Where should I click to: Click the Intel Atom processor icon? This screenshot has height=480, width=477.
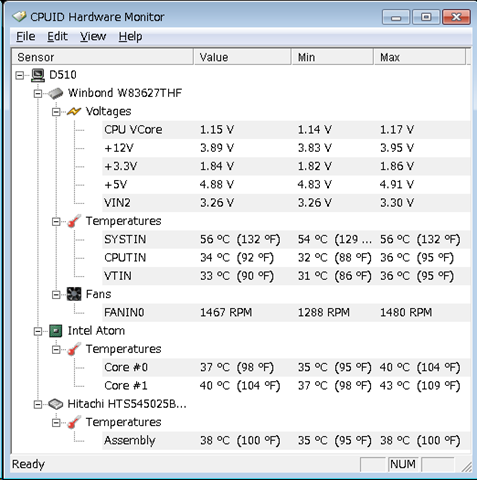tap(56, 331)
